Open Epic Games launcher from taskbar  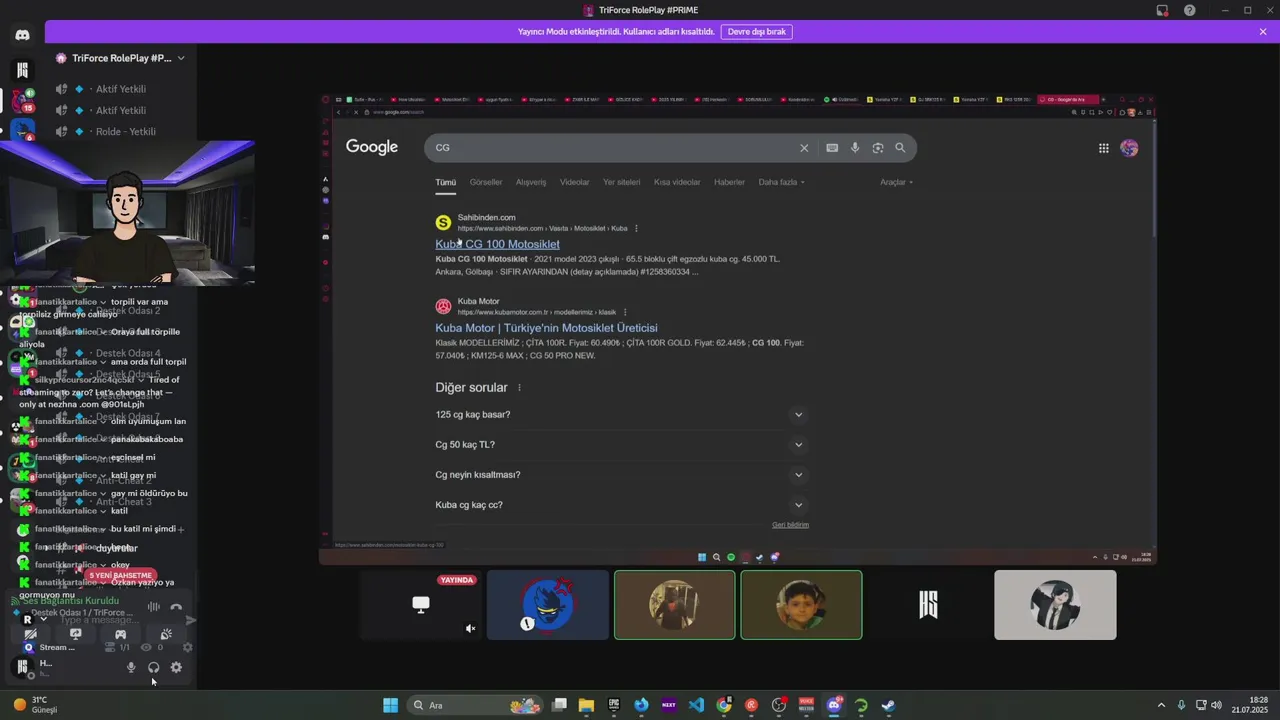pyautogui.click(x=614, y=705)
